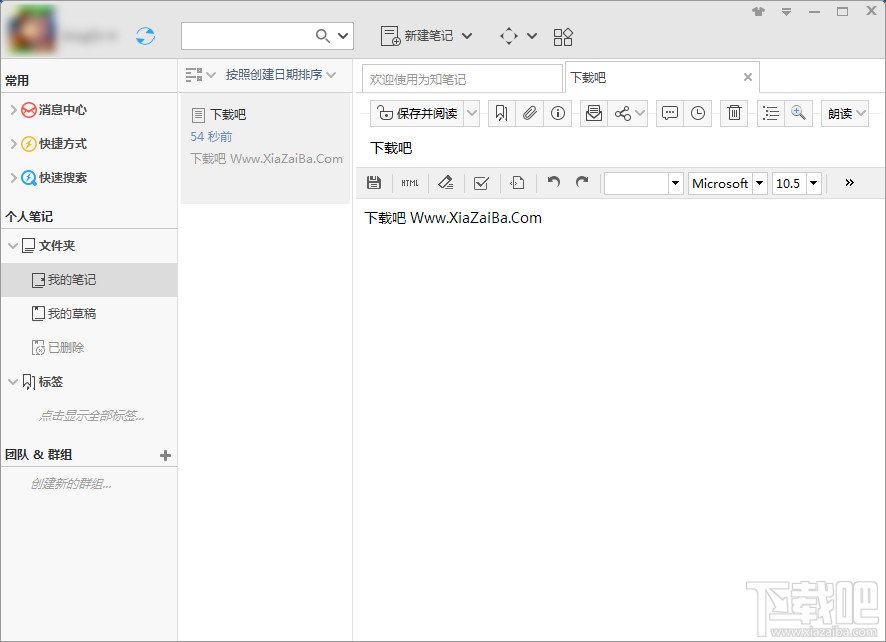Click the HTML editing mode icon
Screen dimensions: 886x642
[x=409, y=183]
